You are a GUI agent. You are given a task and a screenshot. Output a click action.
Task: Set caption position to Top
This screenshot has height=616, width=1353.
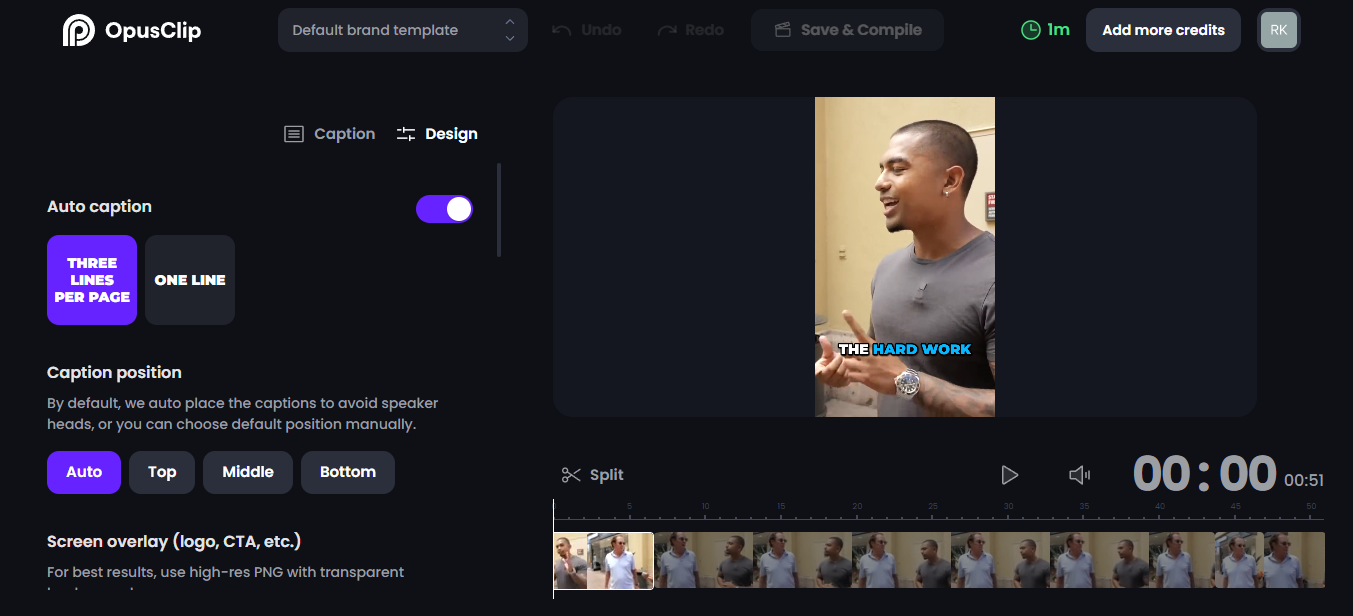point(162,472)
